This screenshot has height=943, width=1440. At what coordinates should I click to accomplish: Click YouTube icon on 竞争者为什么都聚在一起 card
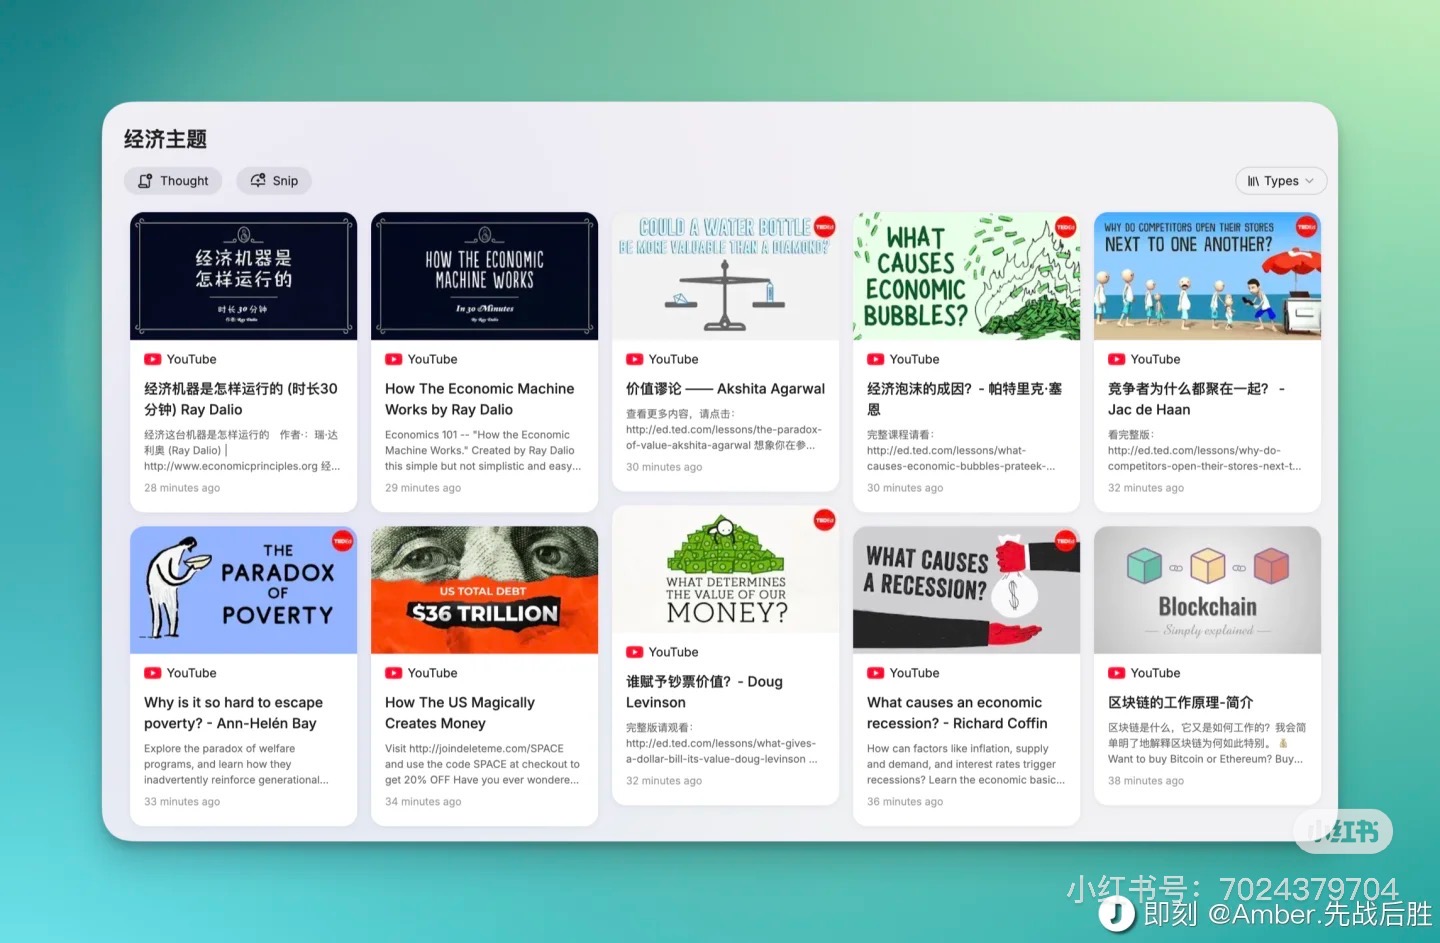(x=1116, y=359)
